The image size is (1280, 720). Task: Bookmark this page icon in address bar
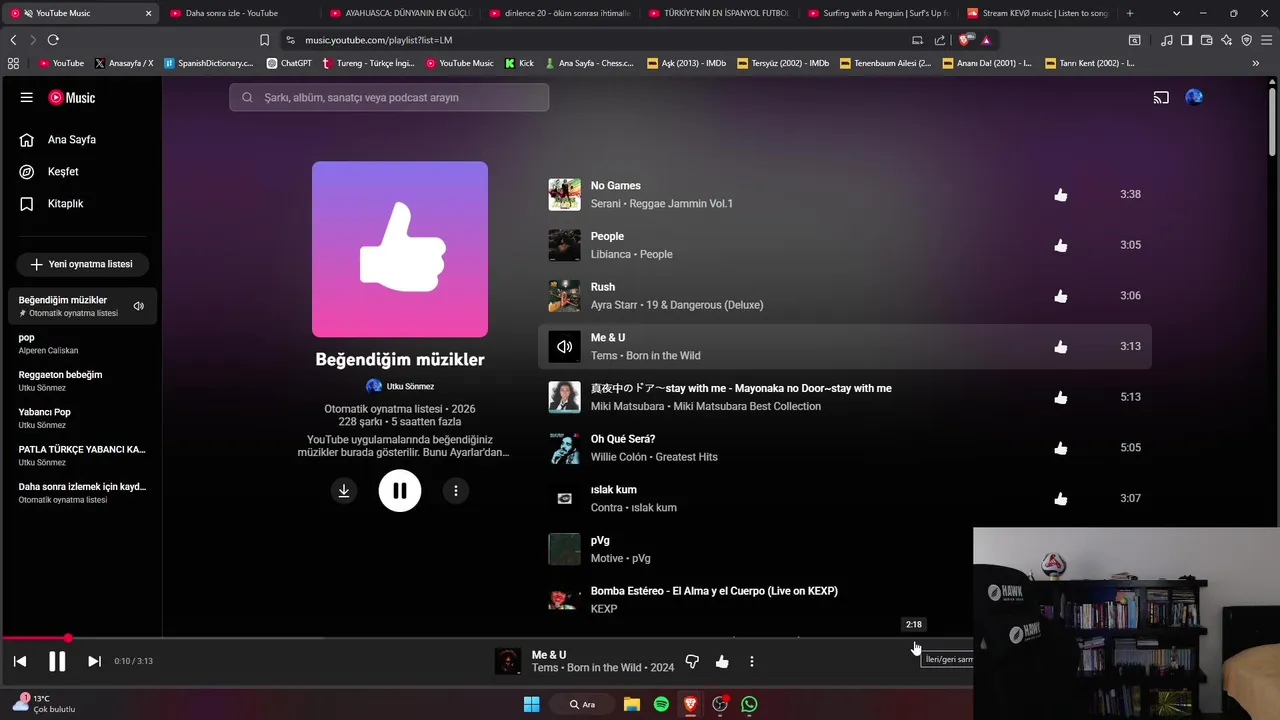[264, 40]
